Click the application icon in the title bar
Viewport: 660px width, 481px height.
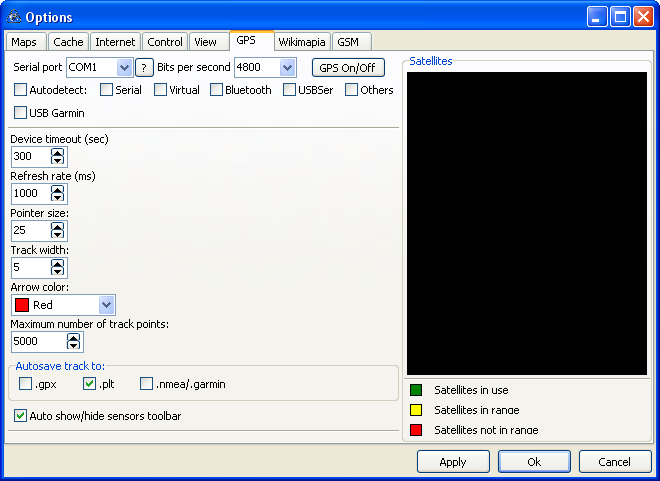(x=13, y=17)
